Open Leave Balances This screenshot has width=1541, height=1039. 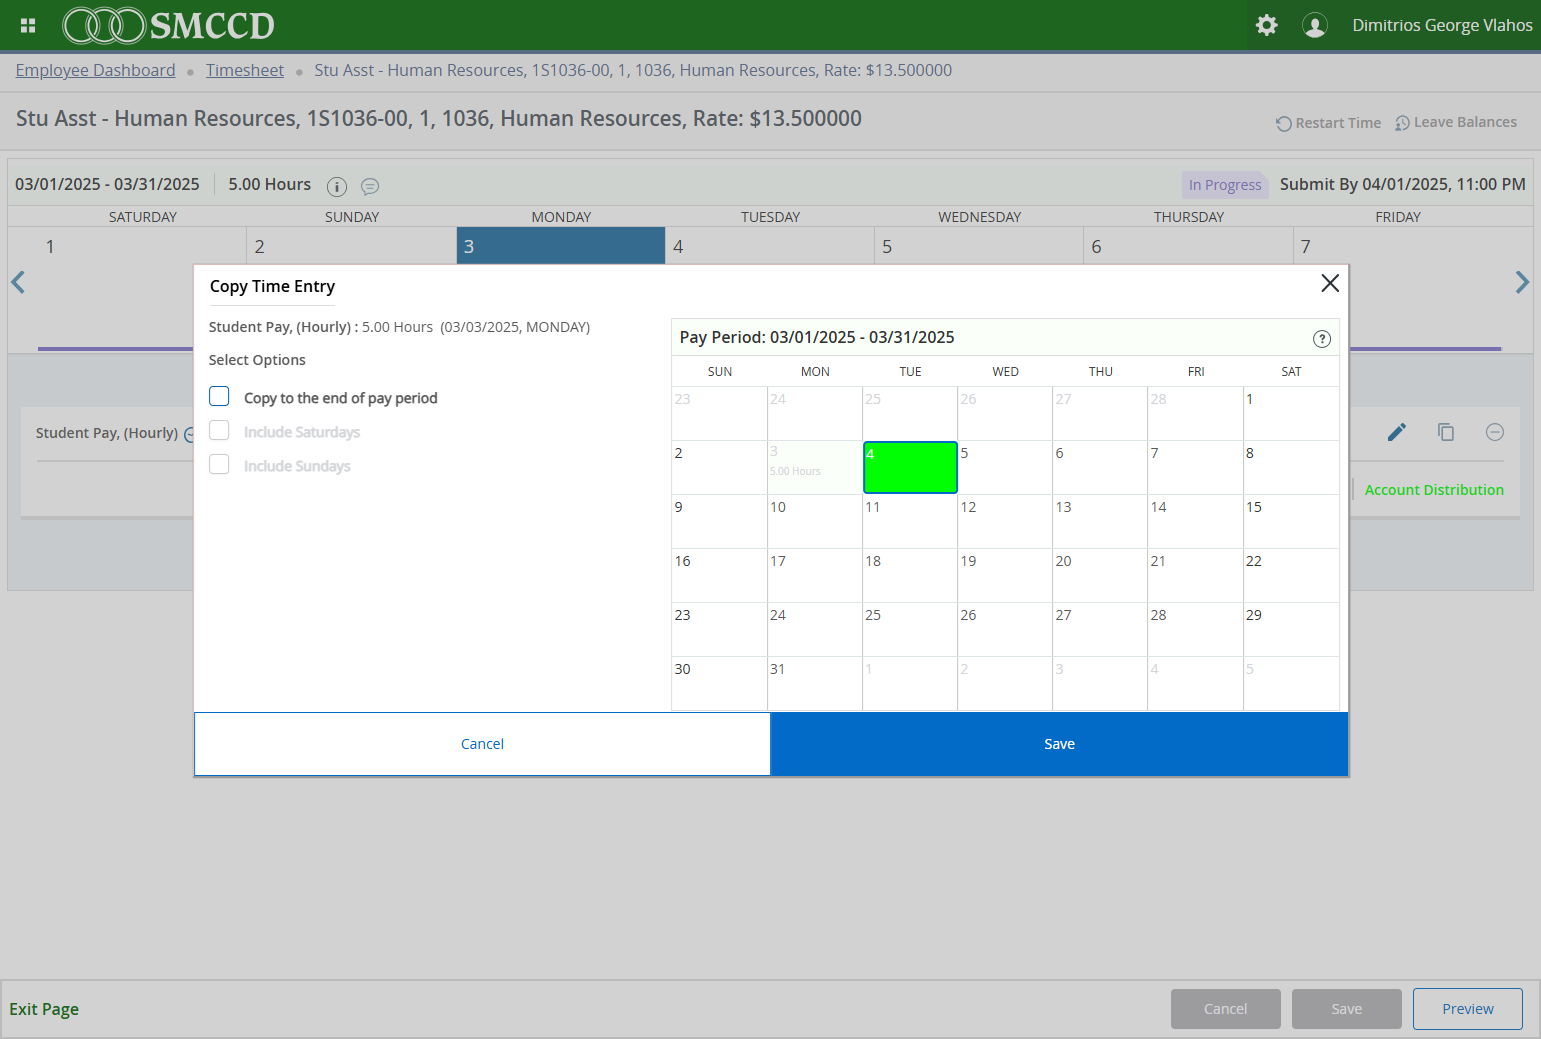pos(1456,123)
